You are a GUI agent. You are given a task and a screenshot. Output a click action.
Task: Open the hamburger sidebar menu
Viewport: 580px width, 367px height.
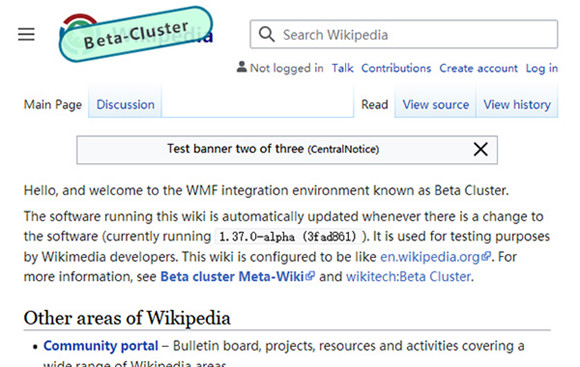point(26,34)
